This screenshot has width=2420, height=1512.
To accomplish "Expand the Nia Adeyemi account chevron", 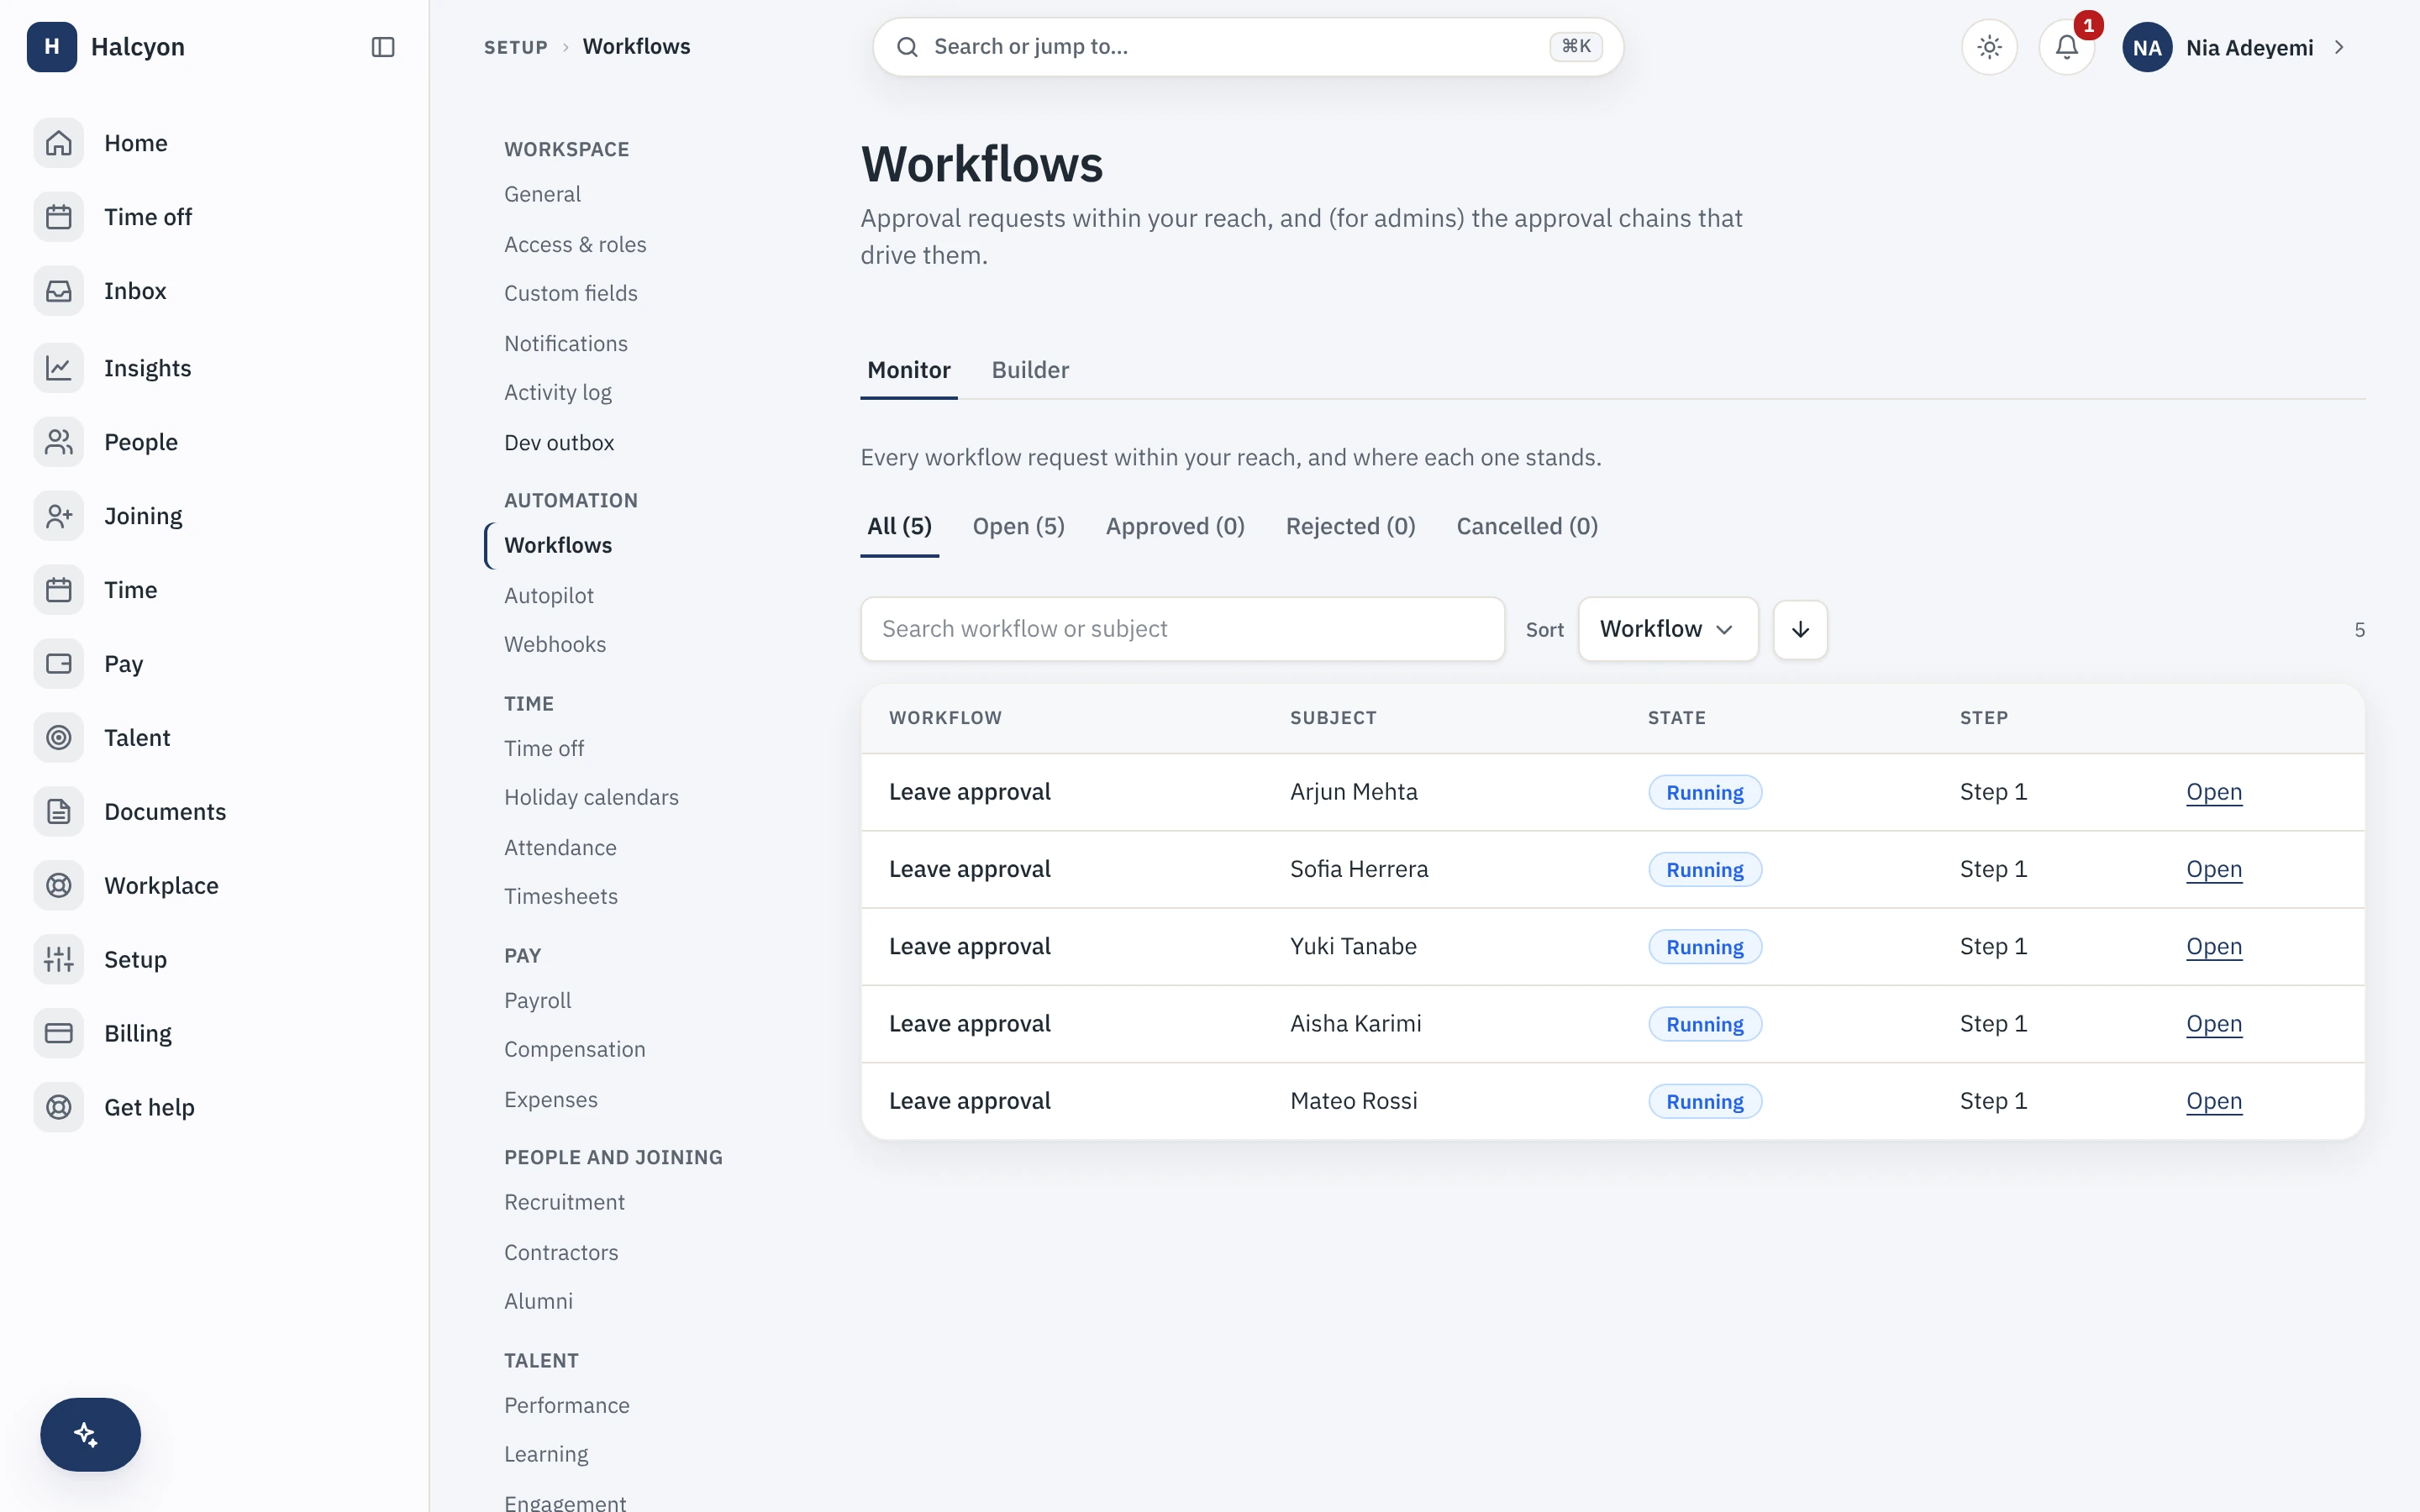I will (x=2339, y=47).
